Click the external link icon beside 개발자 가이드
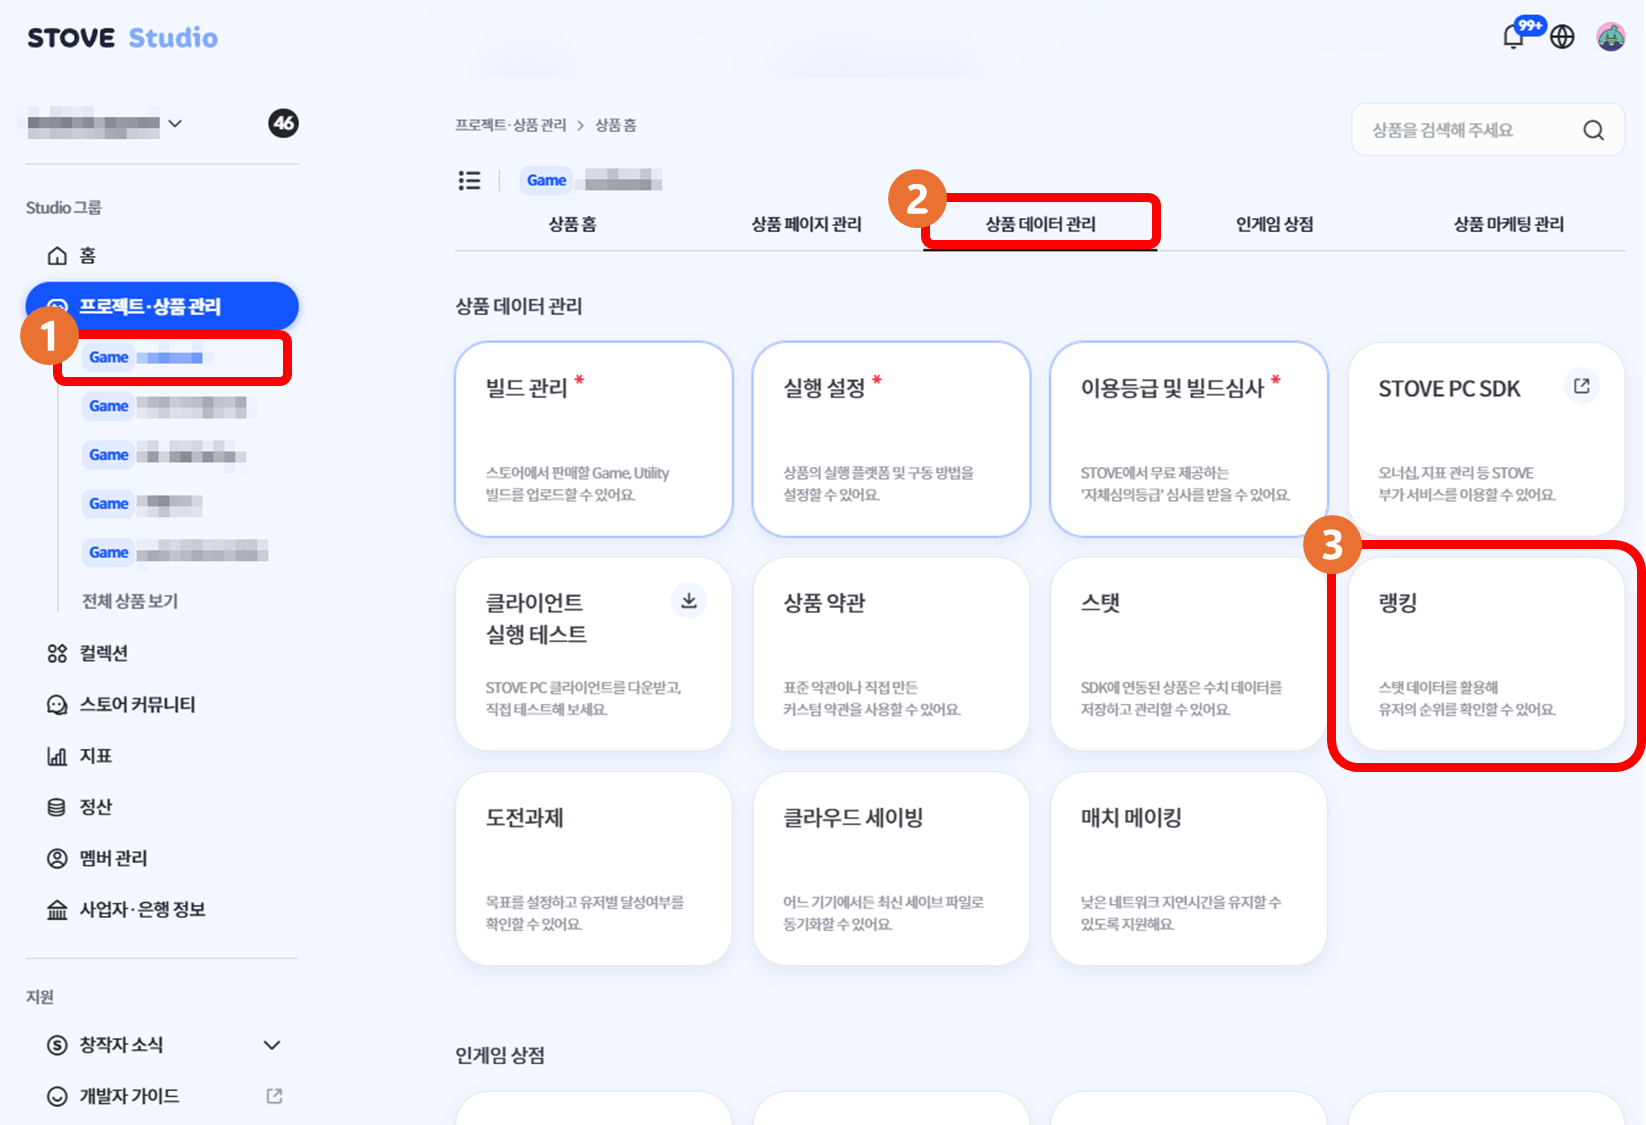 (x=274, y=1096)
